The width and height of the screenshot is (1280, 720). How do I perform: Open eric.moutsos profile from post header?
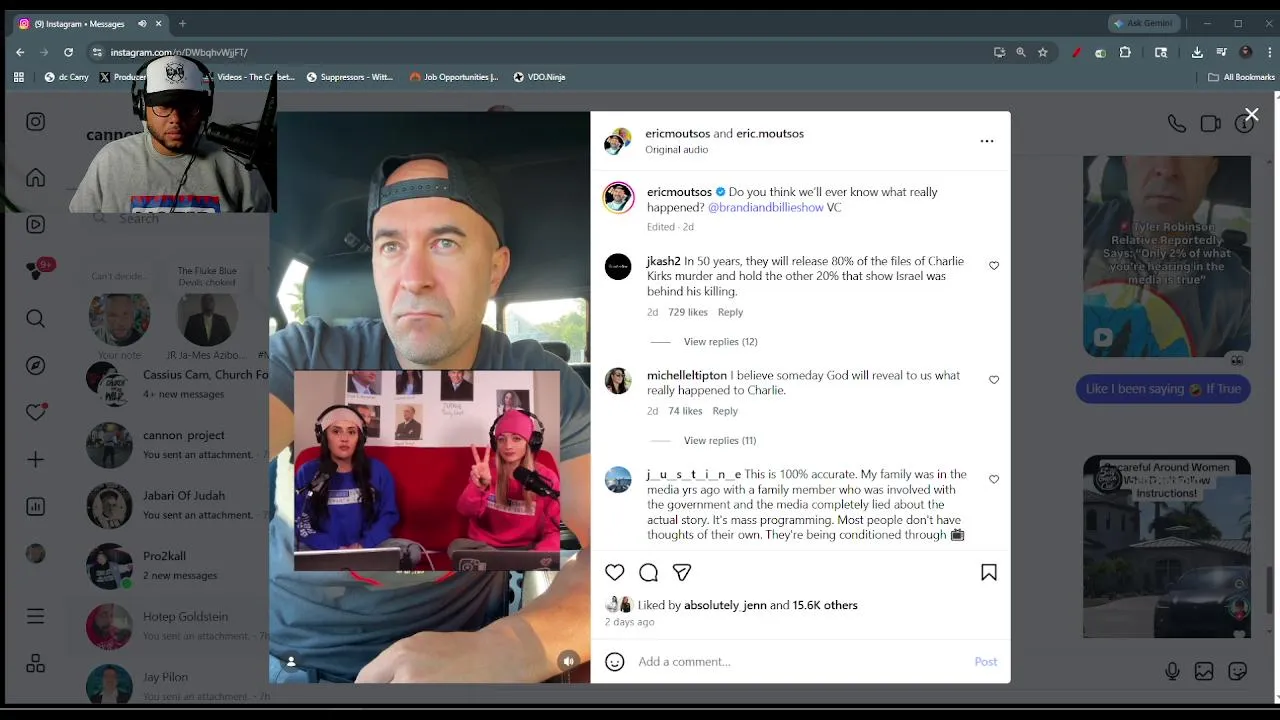[770, 133]
